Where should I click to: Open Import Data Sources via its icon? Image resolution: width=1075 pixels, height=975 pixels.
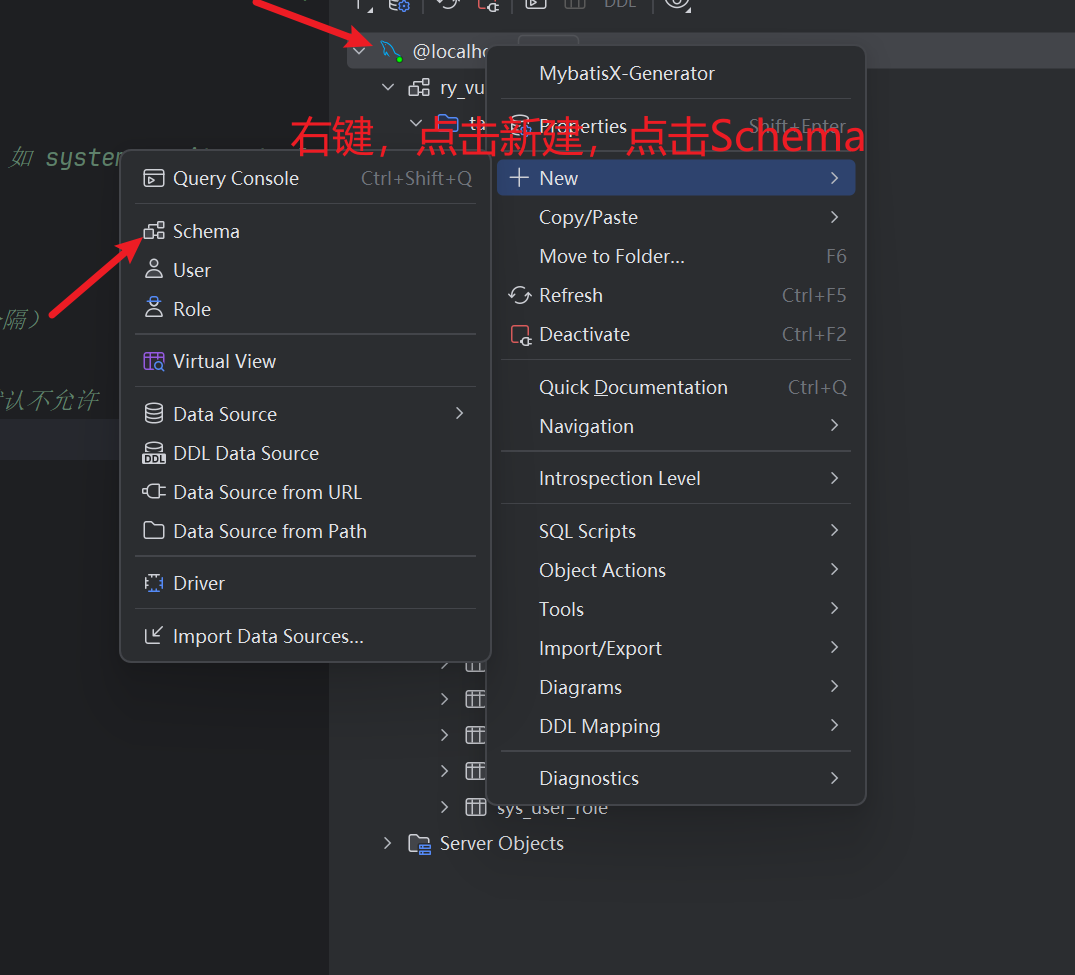(154, 636)
